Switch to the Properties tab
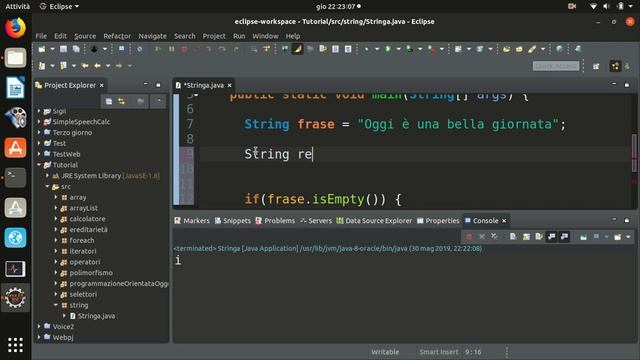Image resolution: width=640 pixels, height=360 pixels. [x=438, y=221]
